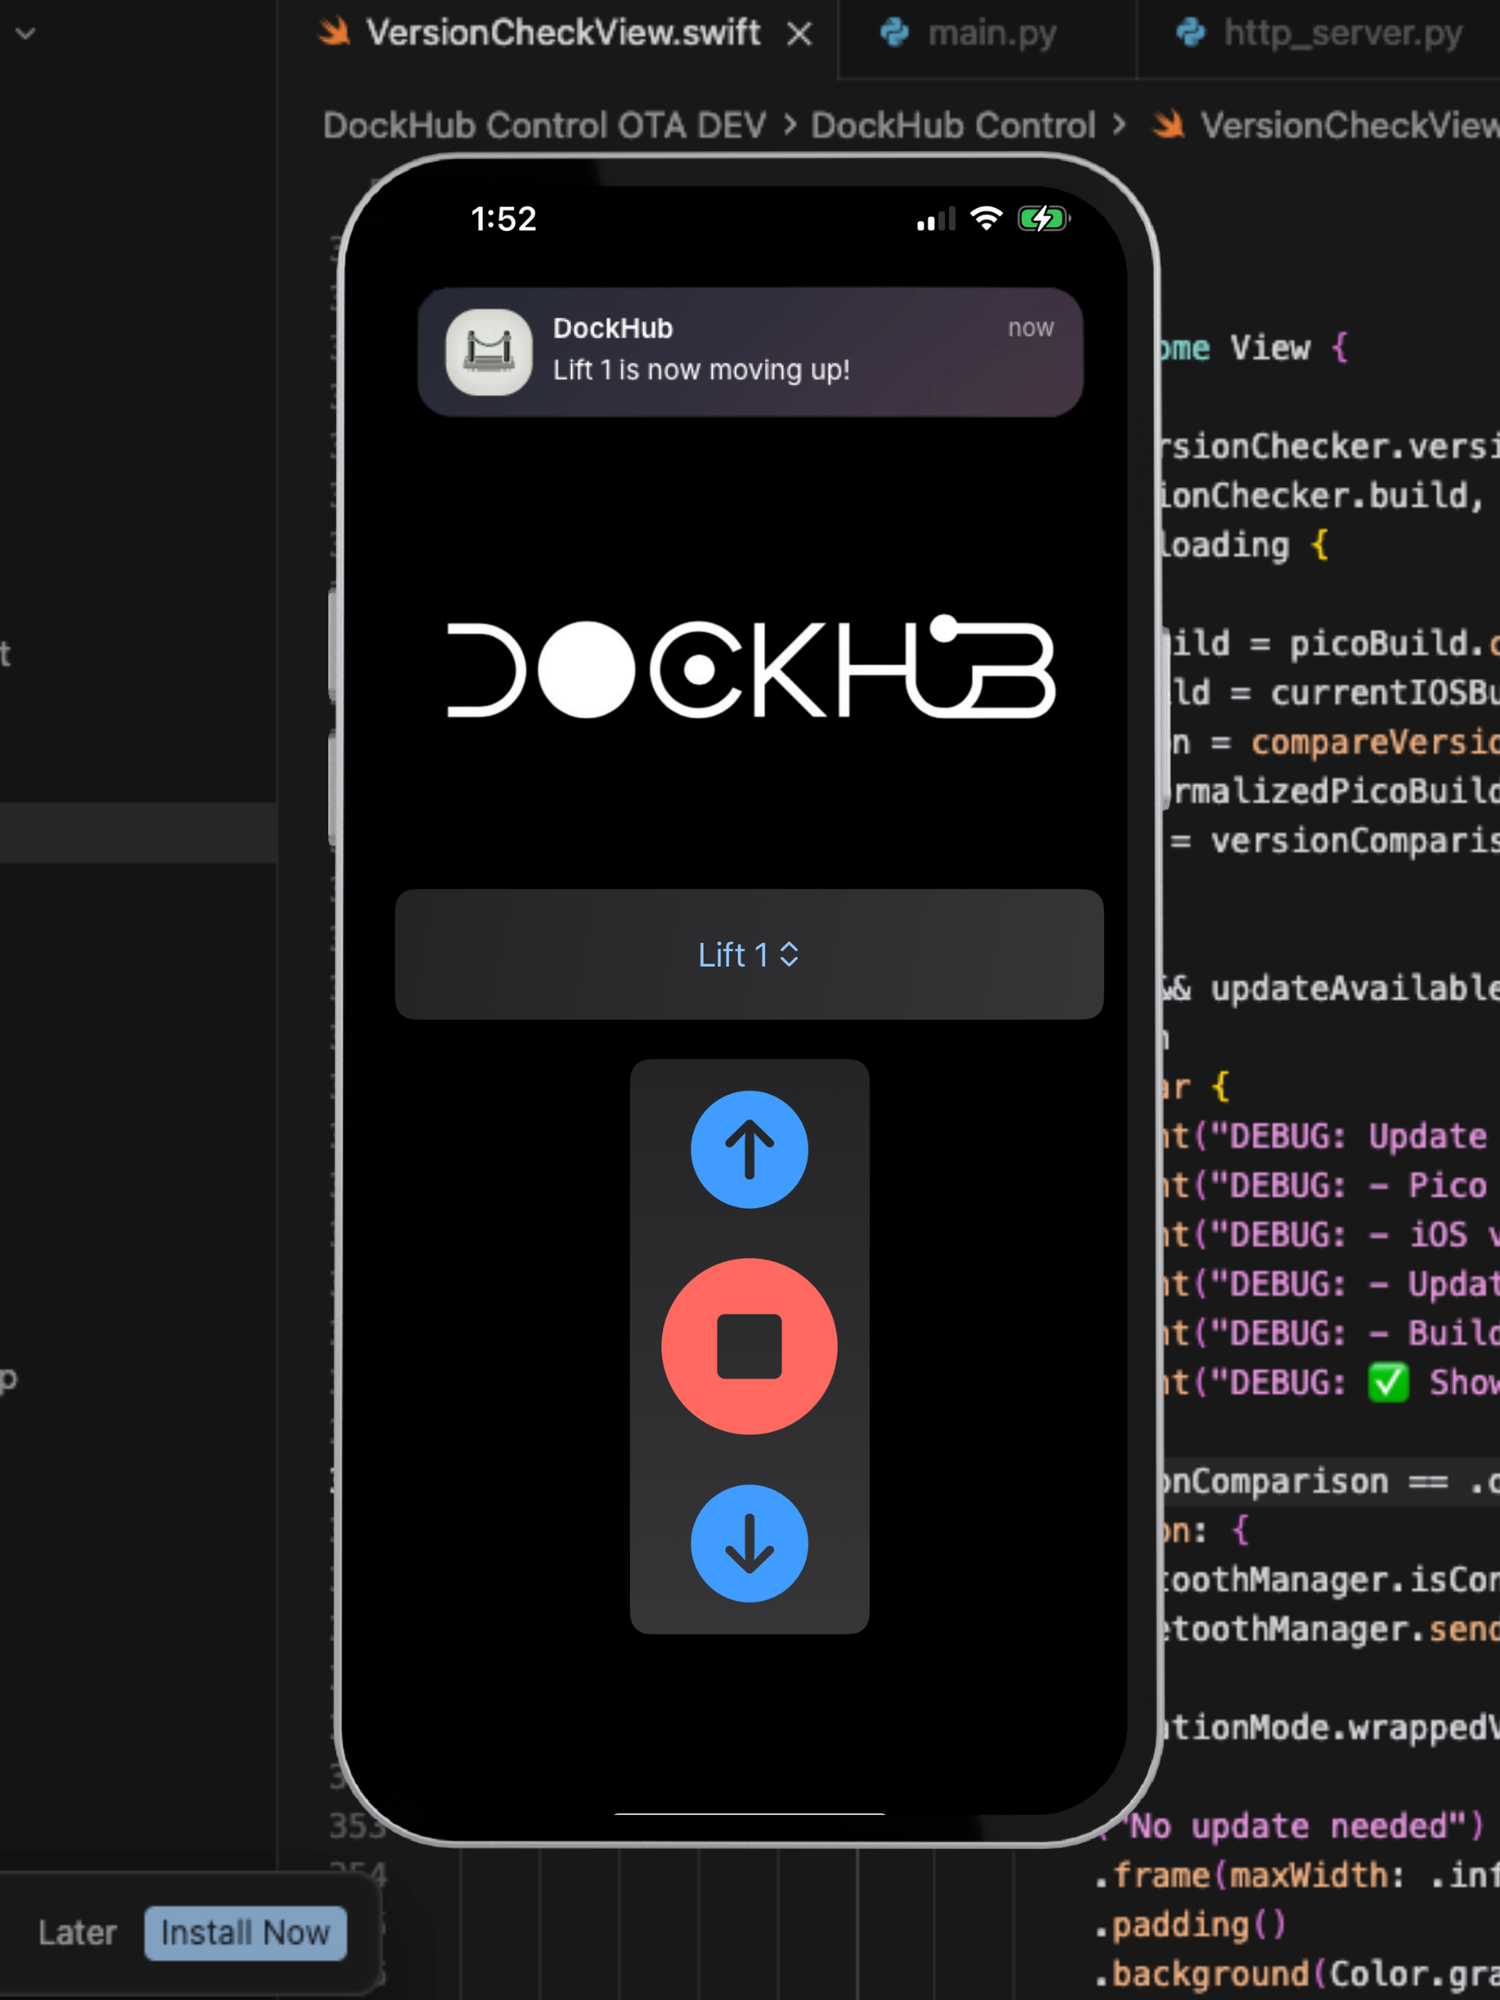The height and width of the screenshot is (2000, 1500).
Task: Click the cellular signal bars icon
Action: point(935,219)
